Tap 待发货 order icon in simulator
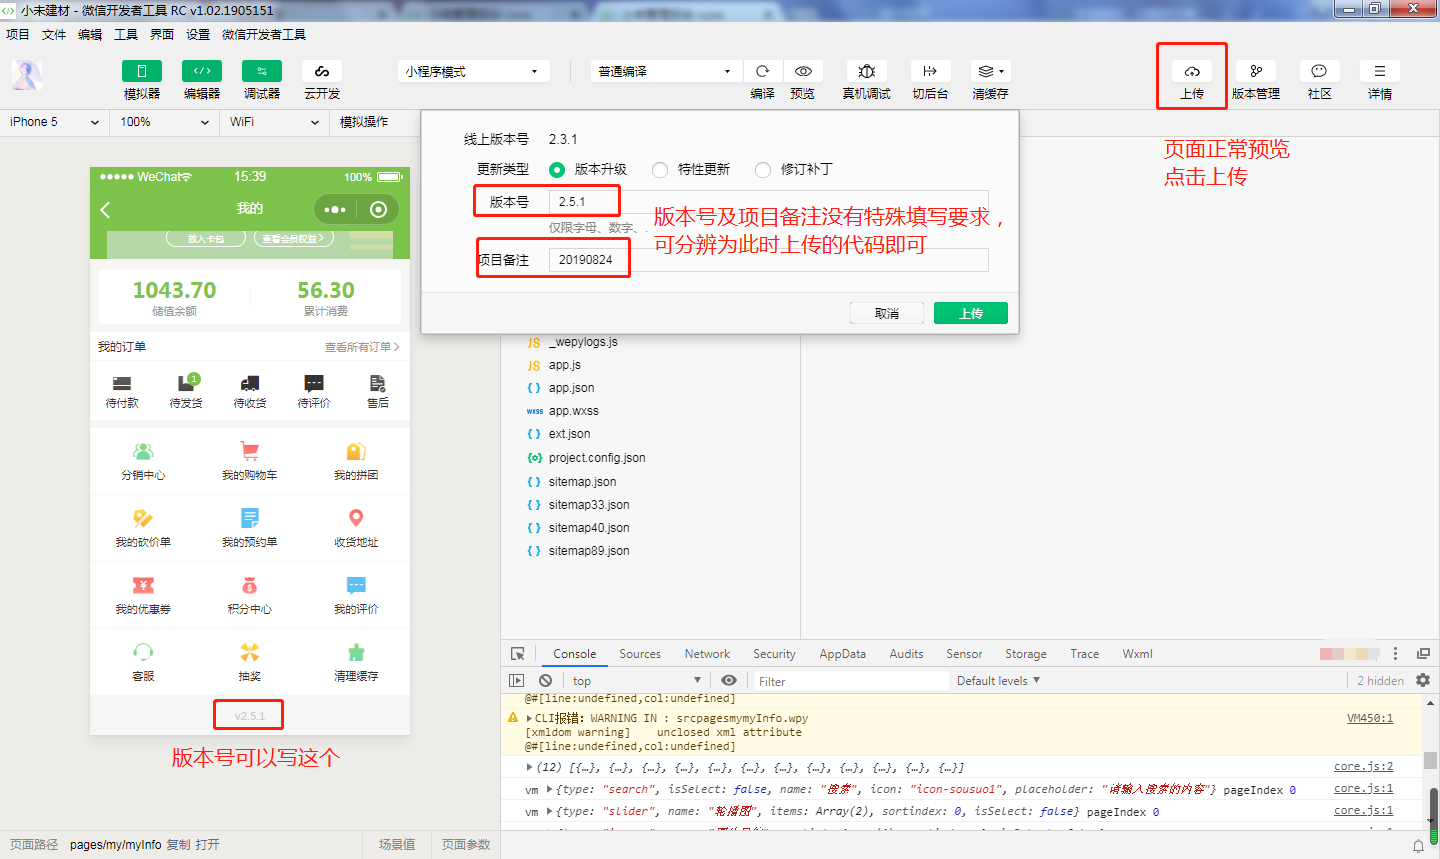 pyautogui.click(x=186, y=384)
